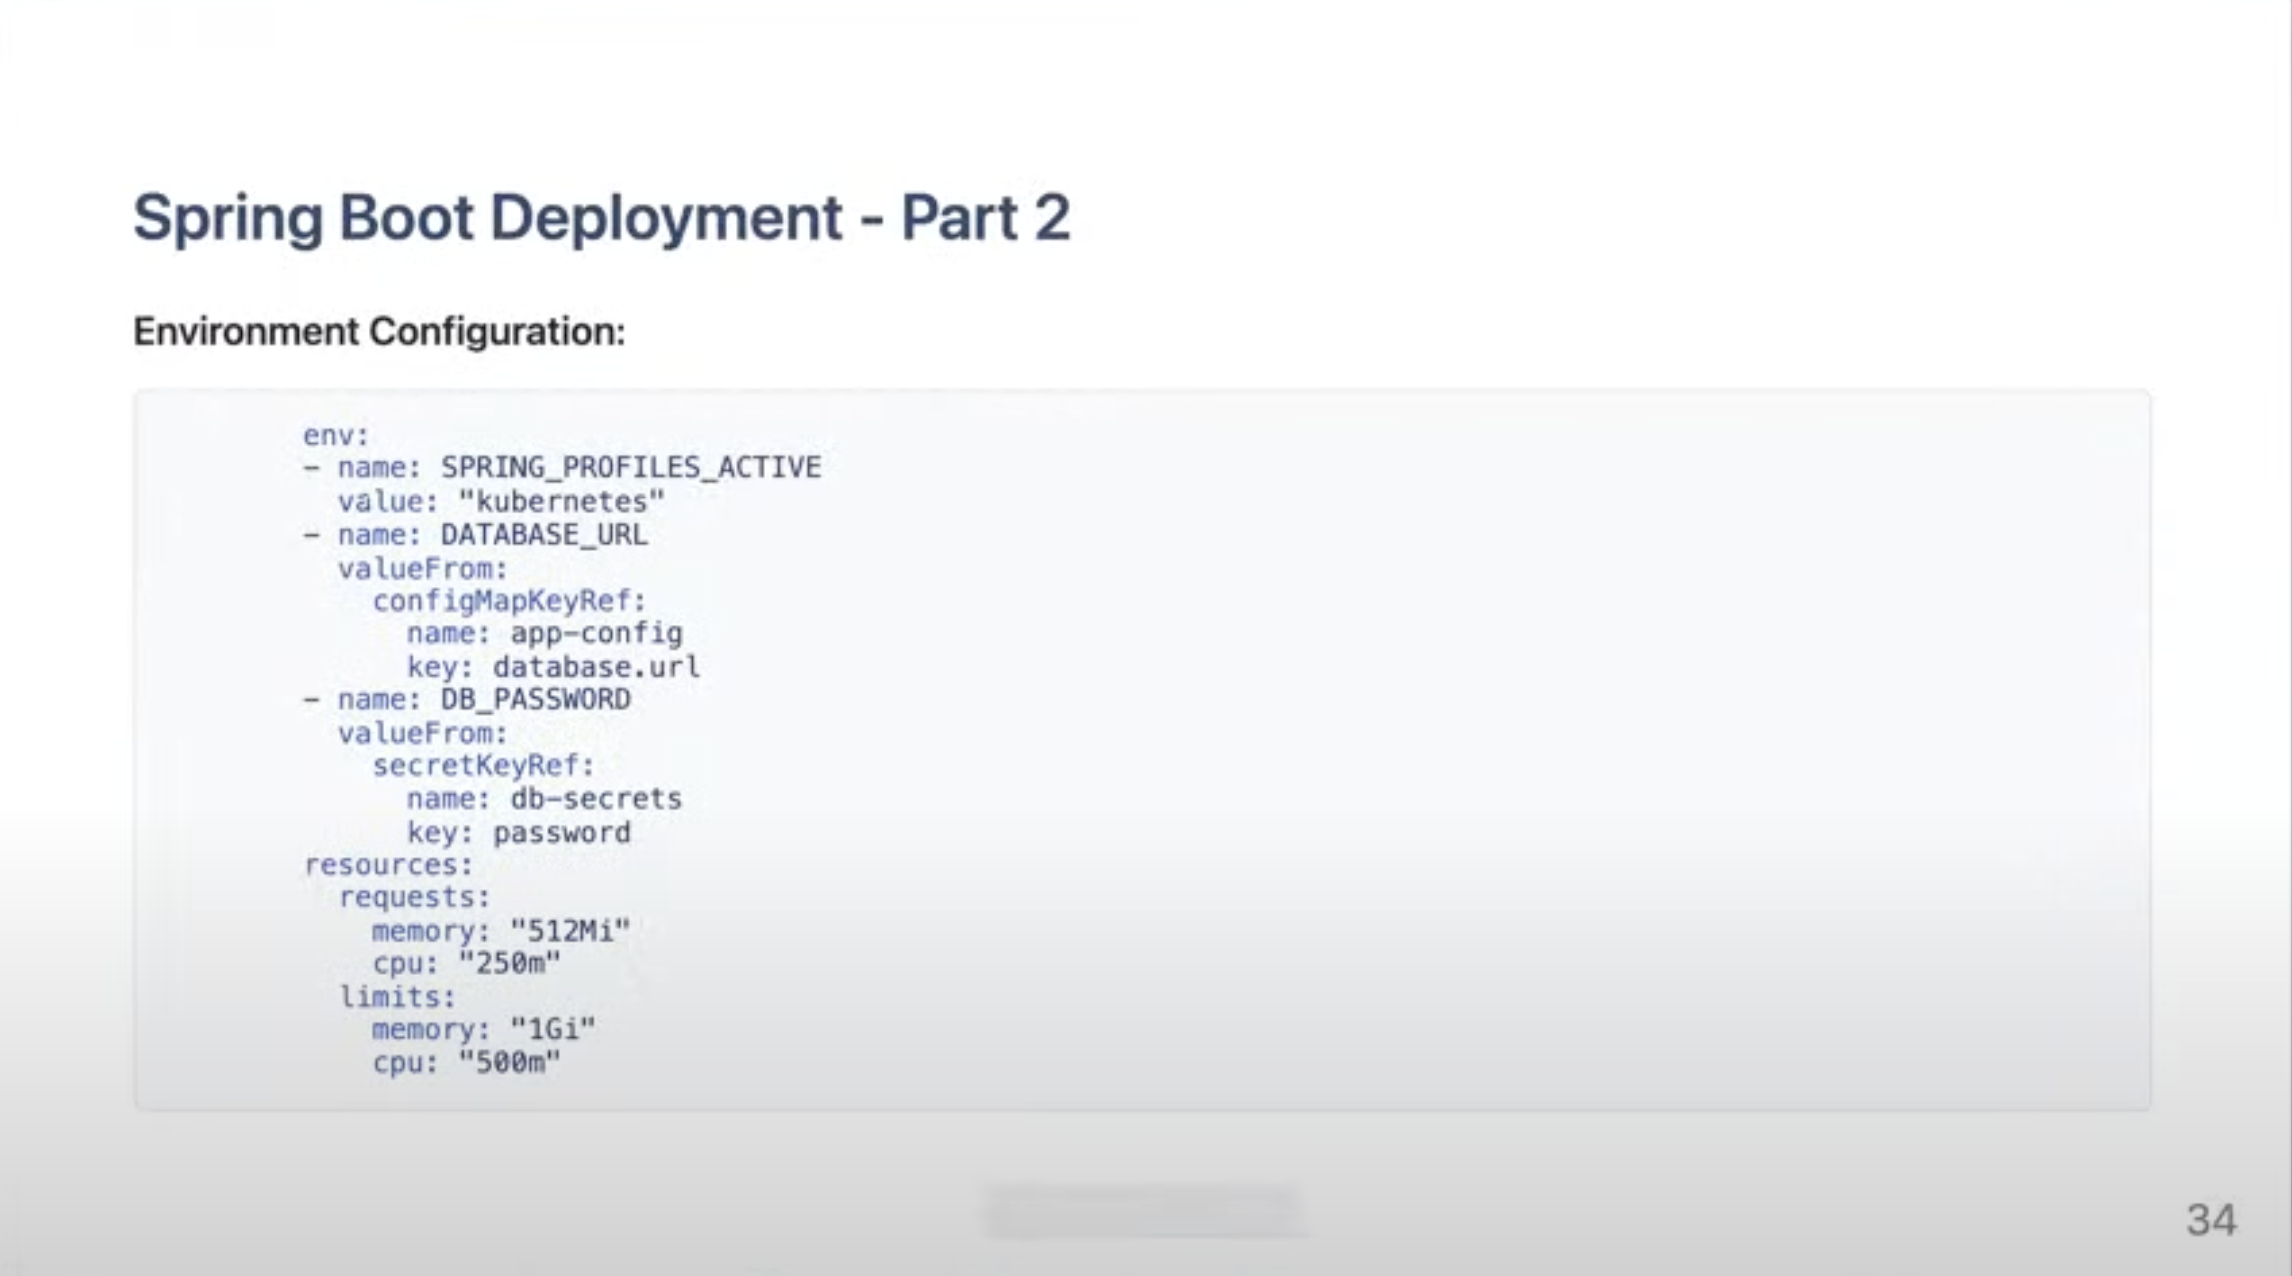The height and width of the screenshot is (1276, 2292).
Task: Click the 'database.url' key value
Action: [x=596, y=666]
